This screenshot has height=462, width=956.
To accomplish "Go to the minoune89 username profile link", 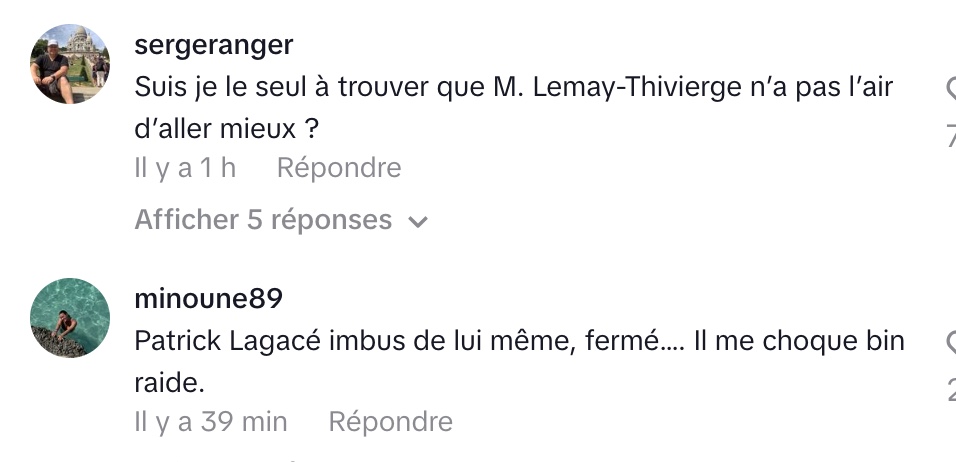I will pos(209,299).
